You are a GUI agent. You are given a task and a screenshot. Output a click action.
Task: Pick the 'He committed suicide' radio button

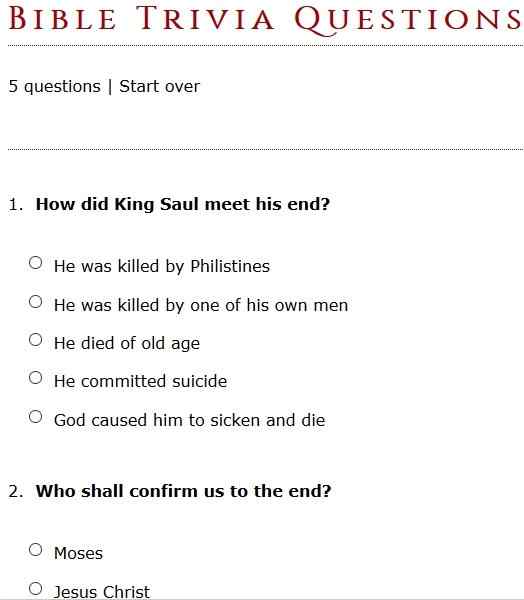36,378
